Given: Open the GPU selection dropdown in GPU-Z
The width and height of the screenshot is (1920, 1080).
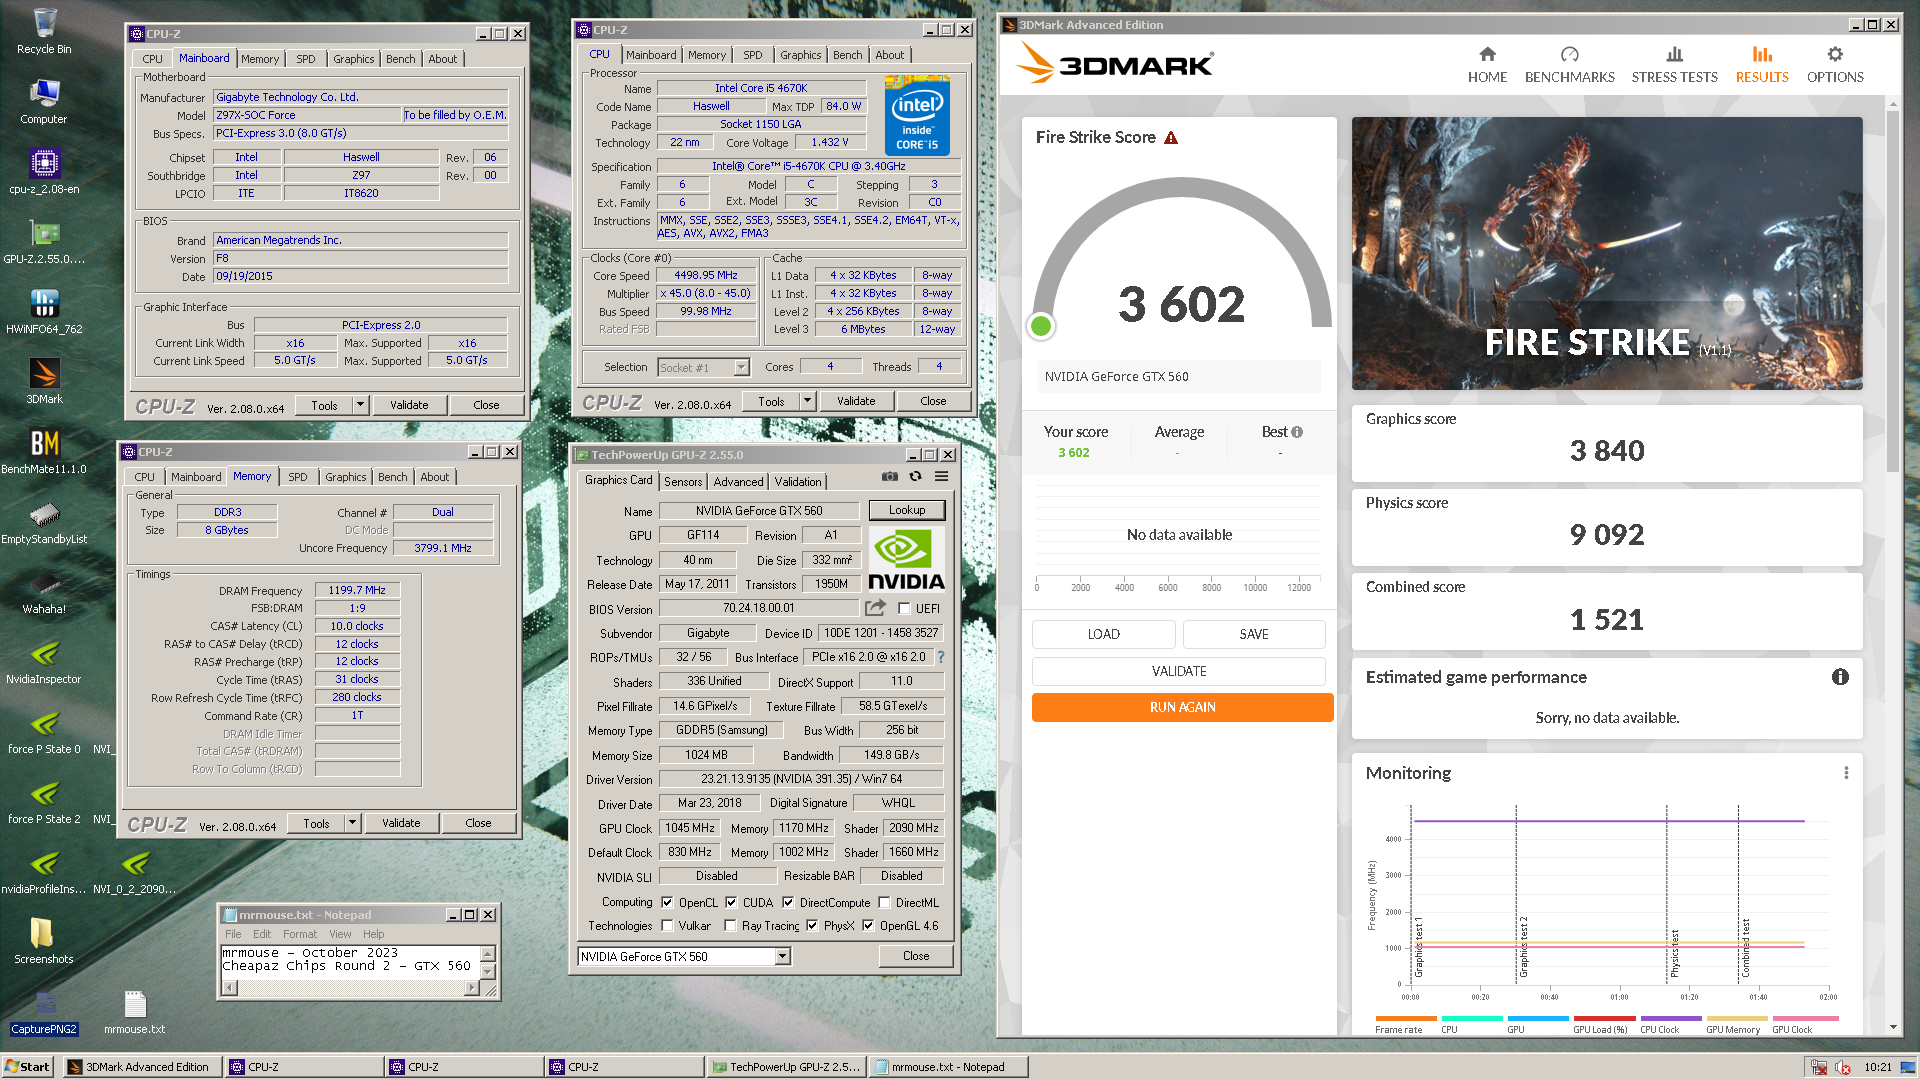Looking at the screenshot, I should pyautogui.click(x=783, y=957).
